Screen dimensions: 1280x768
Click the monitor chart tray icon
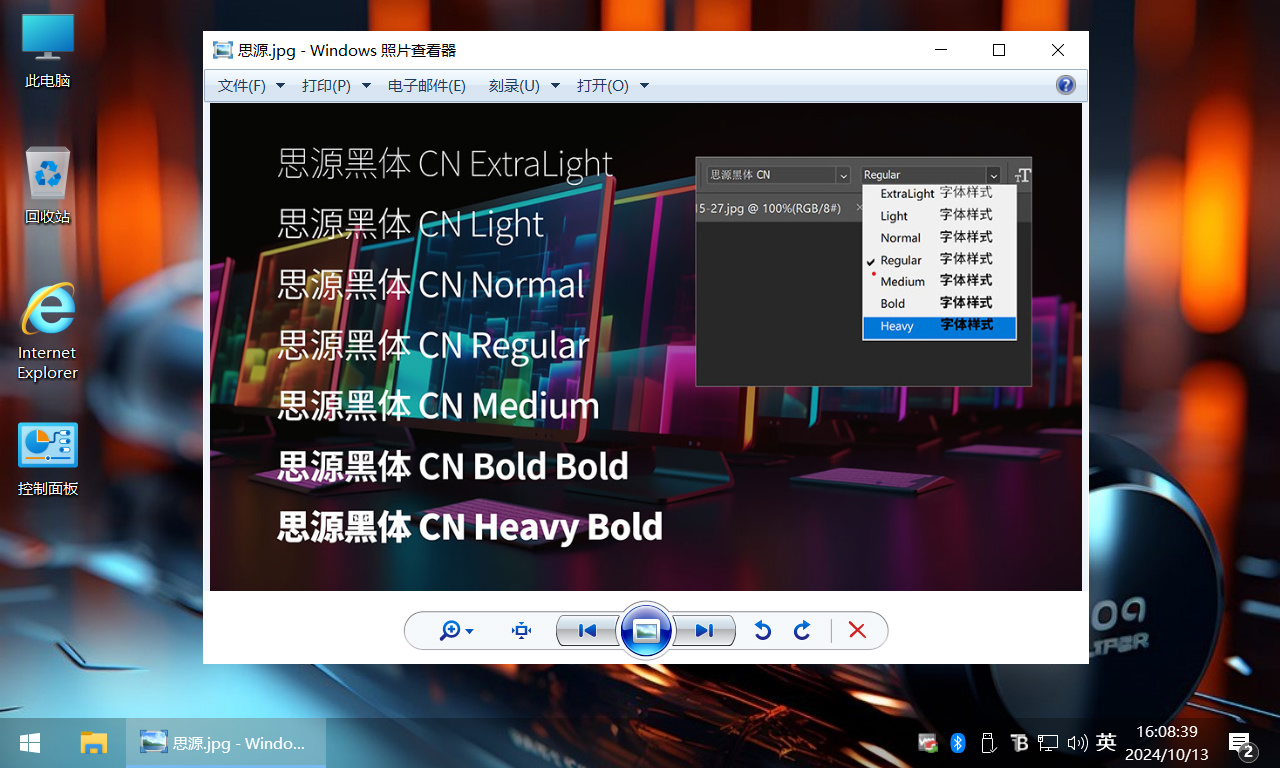coord(928,743)
